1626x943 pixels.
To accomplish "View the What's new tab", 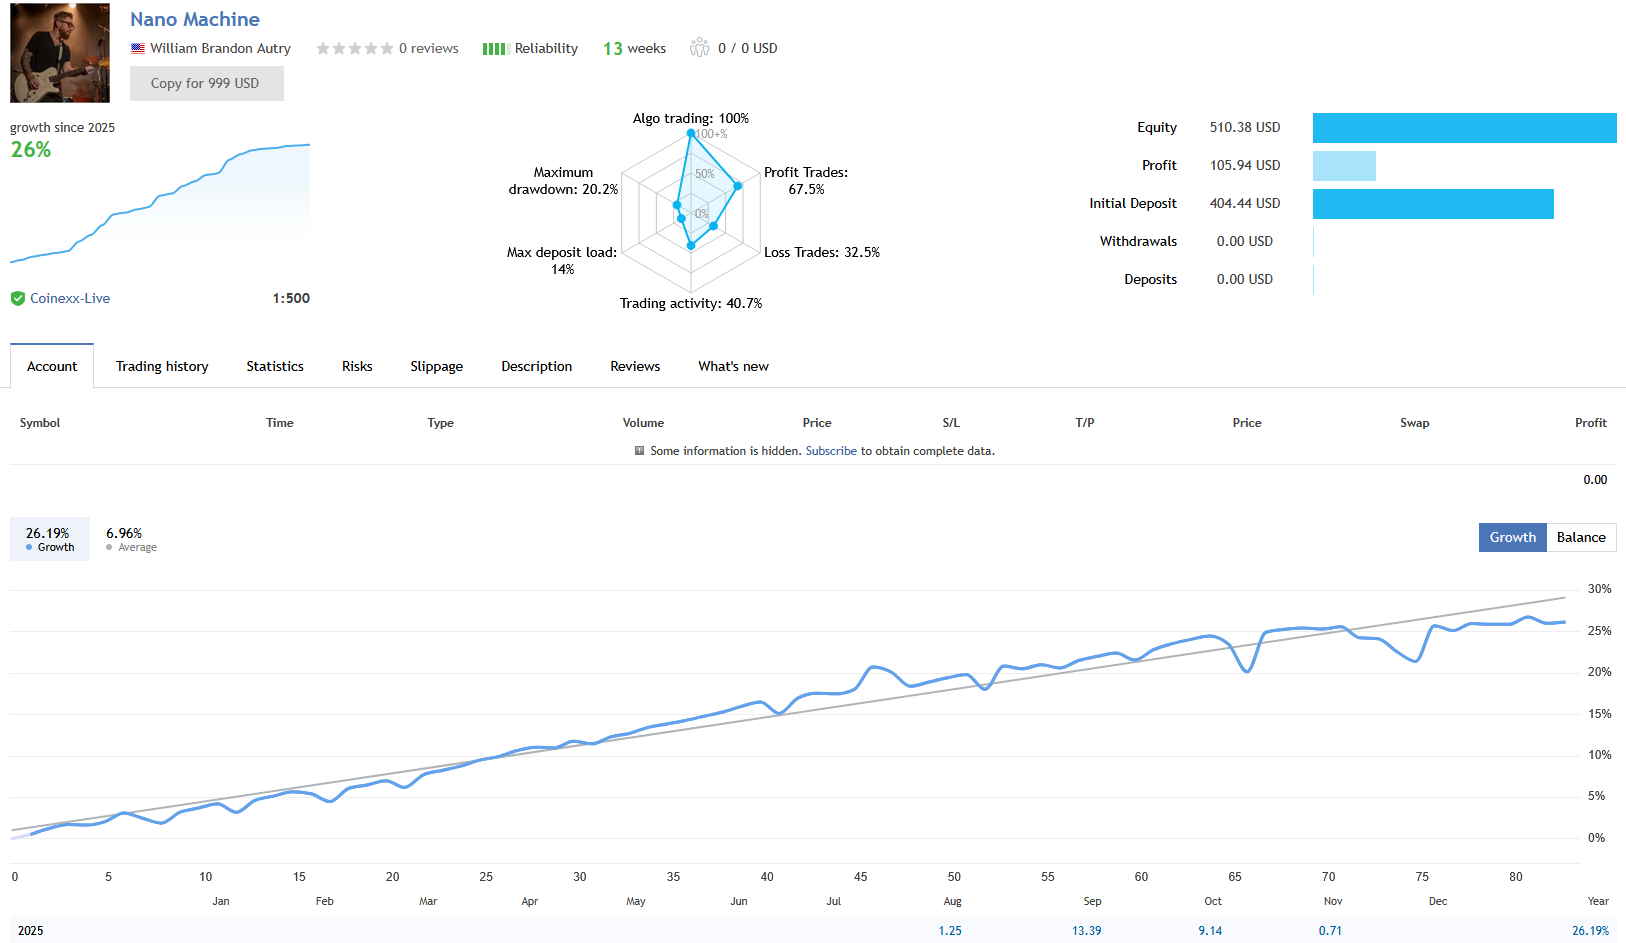I will (733, 366).
